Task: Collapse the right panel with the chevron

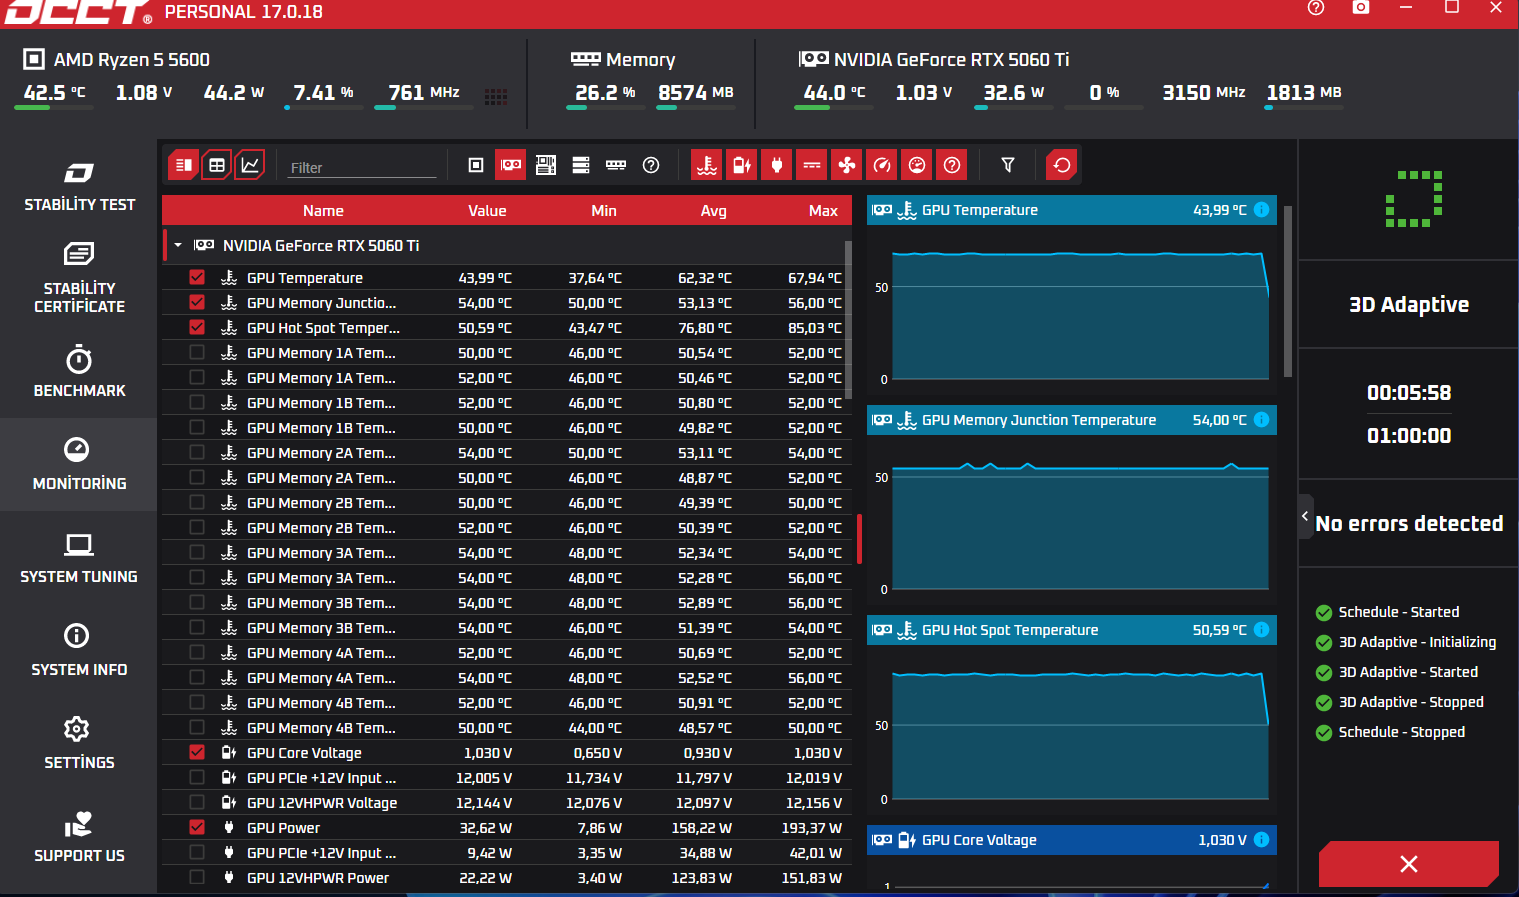Action: click(x=1305, y=516)
